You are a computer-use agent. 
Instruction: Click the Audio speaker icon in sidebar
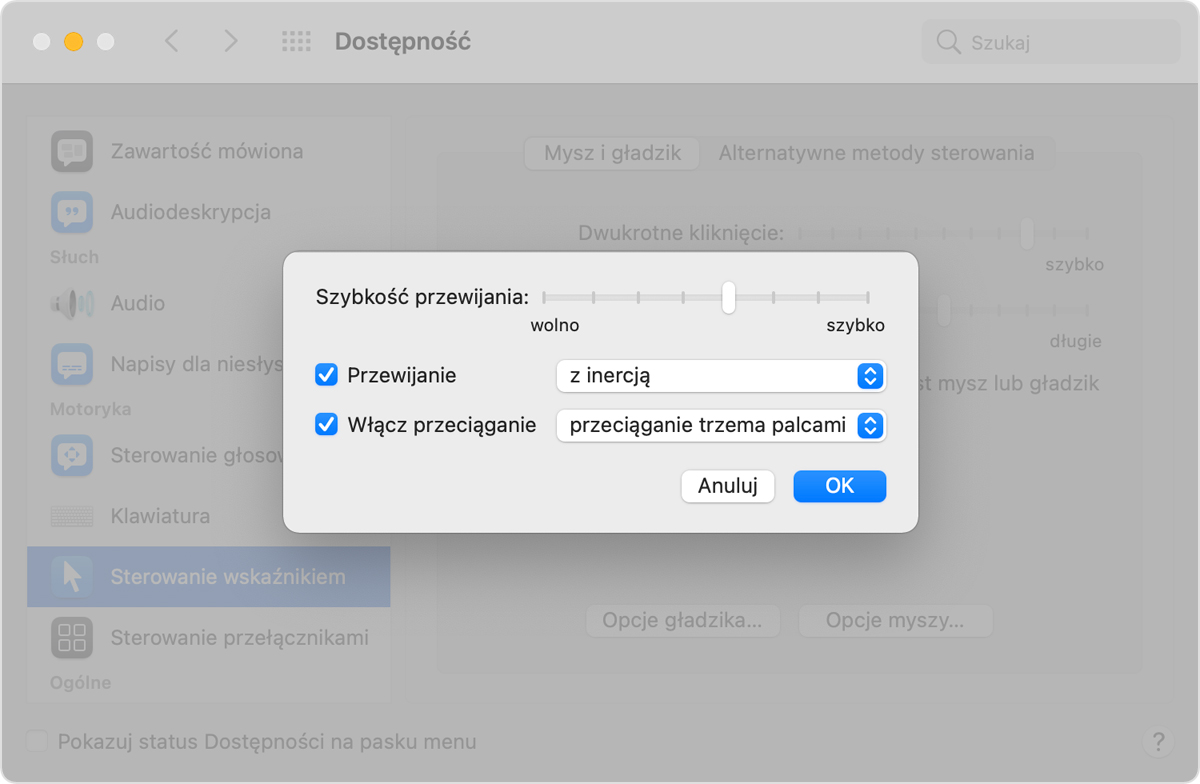click(71, 303)
